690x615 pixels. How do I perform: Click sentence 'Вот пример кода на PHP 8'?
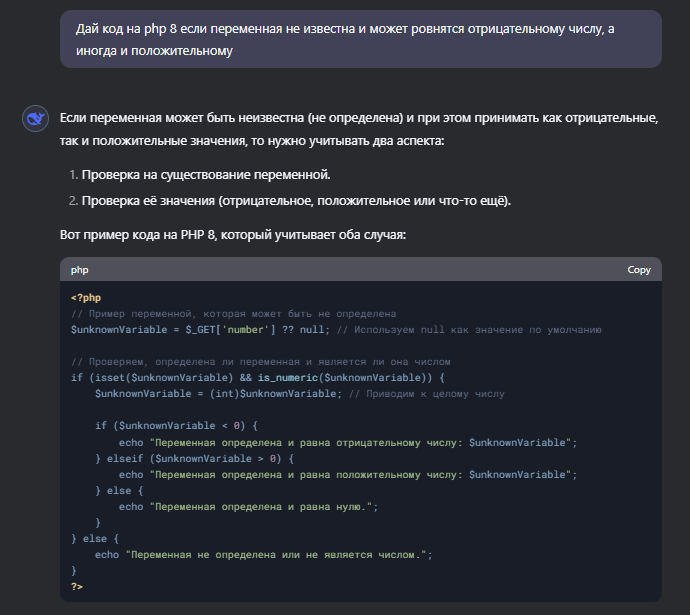(233, 234)
